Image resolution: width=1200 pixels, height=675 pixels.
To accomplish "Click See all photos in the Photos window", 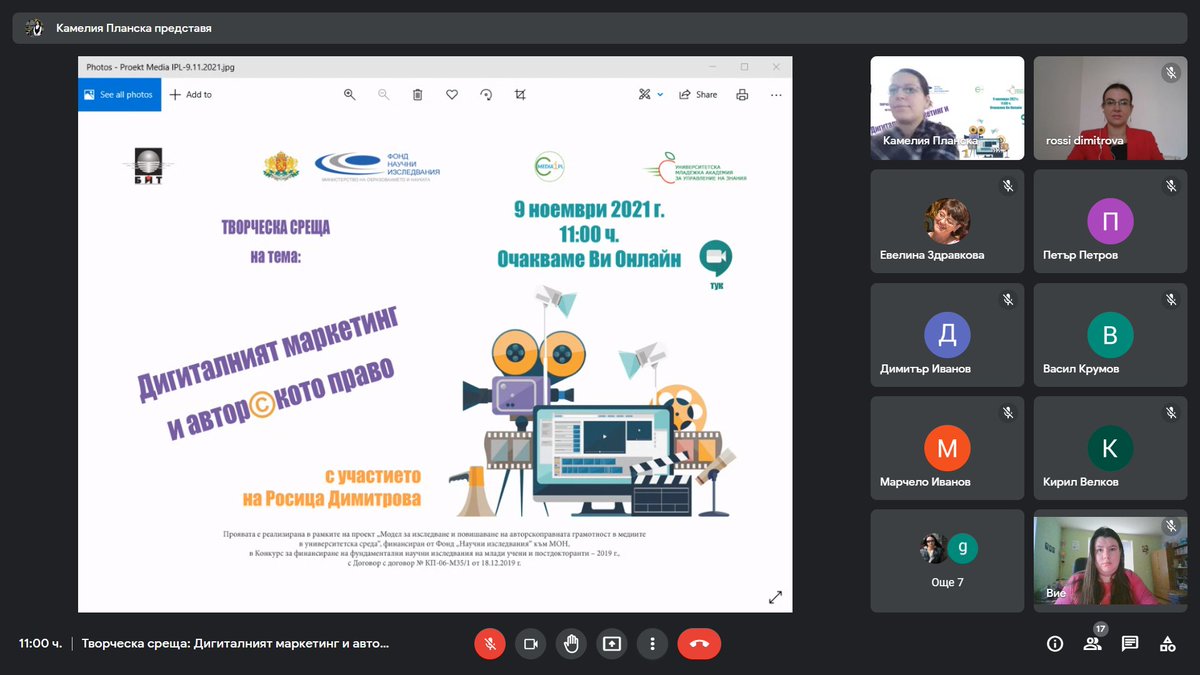I will tap(119, 94).
